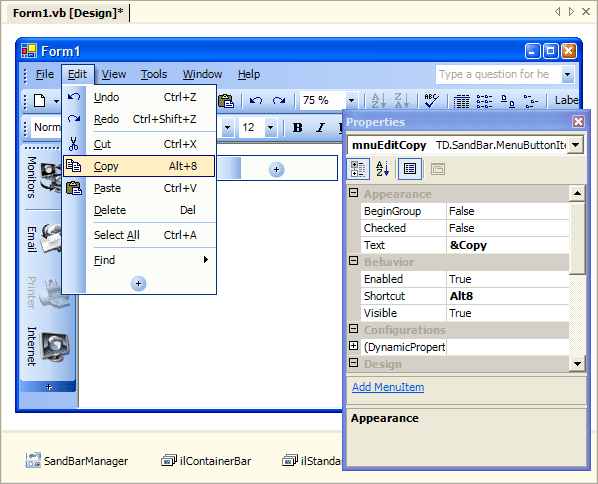Click the Text property value &Copy
This screenshot has height=484, width=598.
[507, 245]
